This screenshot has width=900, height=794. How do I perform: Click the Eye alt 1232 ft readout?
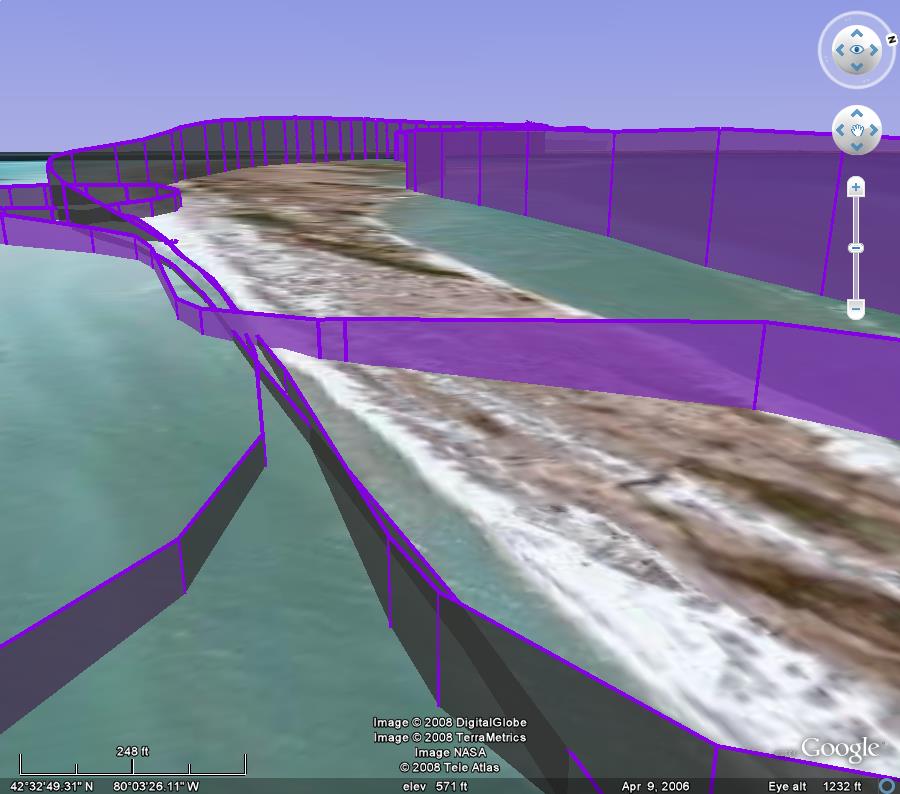814,786
